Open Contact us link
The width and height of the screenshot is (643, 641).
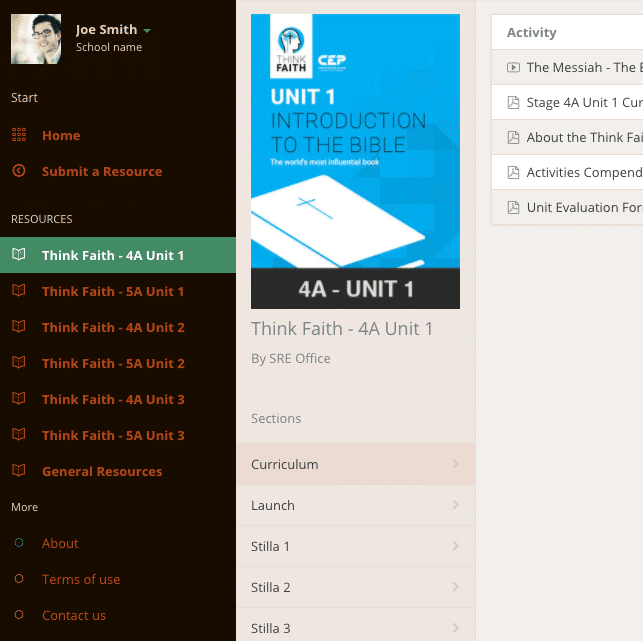coord(74,615)
